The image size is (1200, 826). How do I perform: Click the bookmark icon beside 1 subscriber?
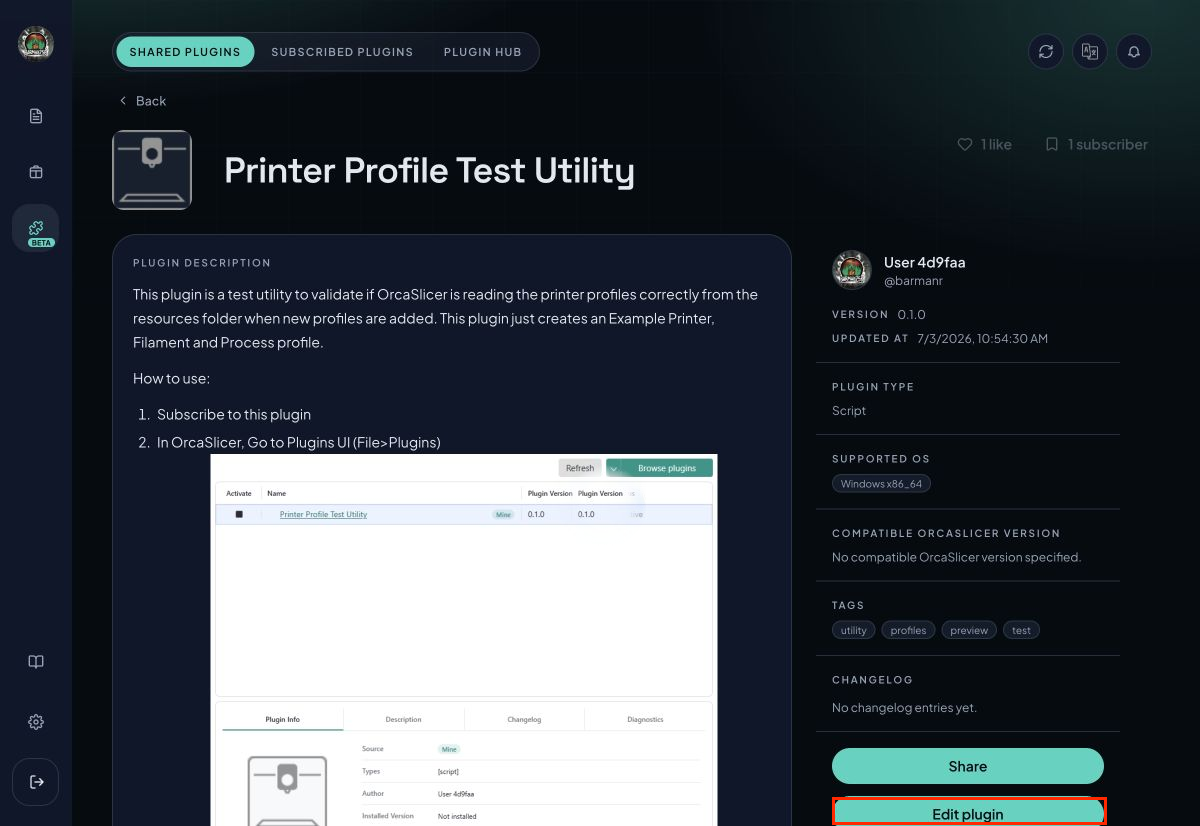pyautogui.click(x=1052, y=144)
